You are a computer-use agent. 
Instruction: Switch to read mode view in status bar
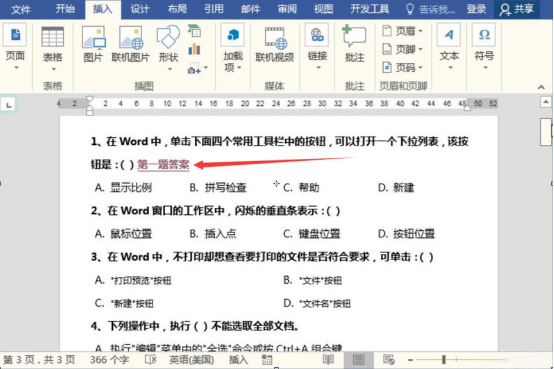point(328,360)
